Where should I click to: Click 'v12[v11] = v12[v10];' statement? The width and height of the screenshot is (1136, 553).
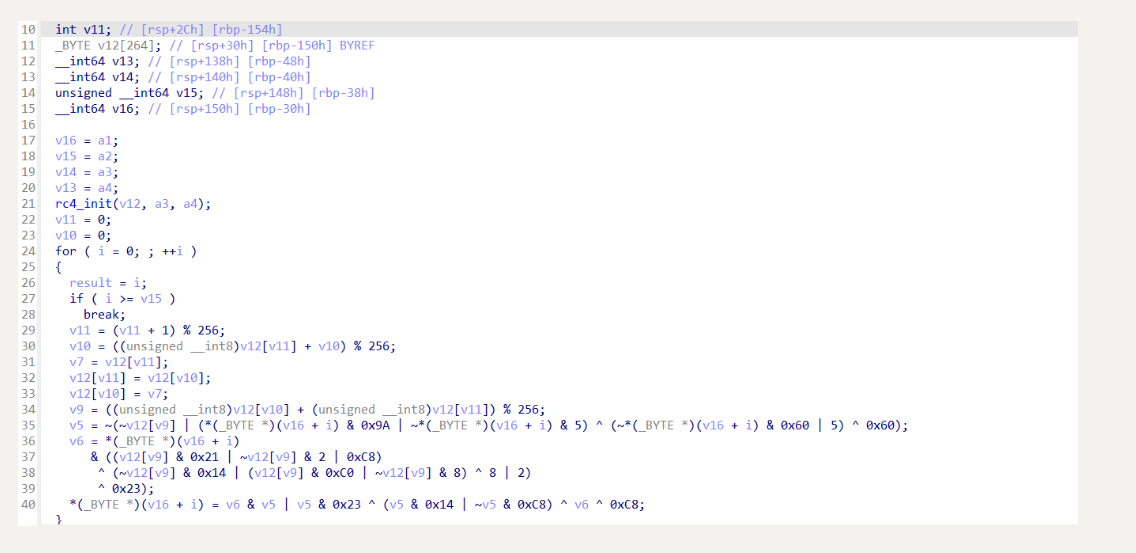140,378
